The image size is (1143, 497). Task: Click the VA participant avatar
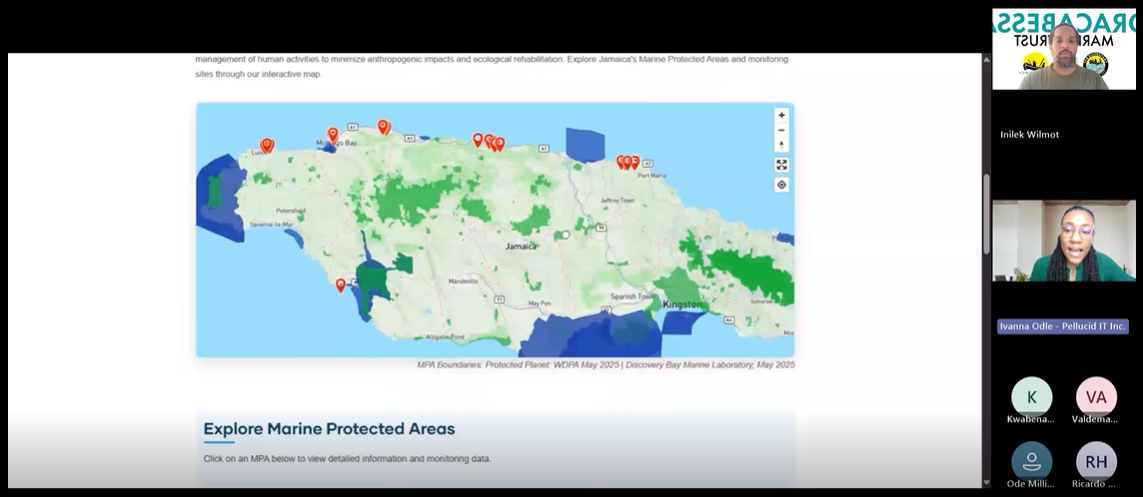[x=1096, y=397]
